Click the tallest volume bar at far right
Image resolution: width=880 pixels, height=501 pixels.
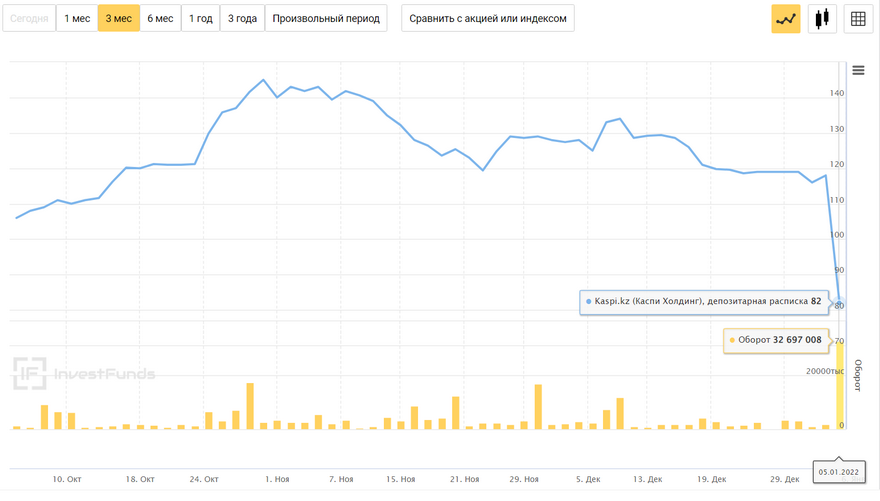pos(840,385)
